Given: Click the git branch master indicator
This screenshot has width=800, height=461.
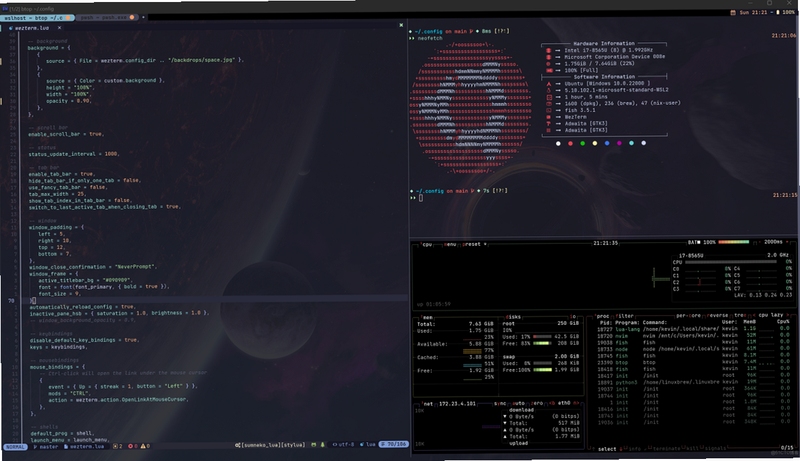Looking at the screenshot, I should point(46,446).
